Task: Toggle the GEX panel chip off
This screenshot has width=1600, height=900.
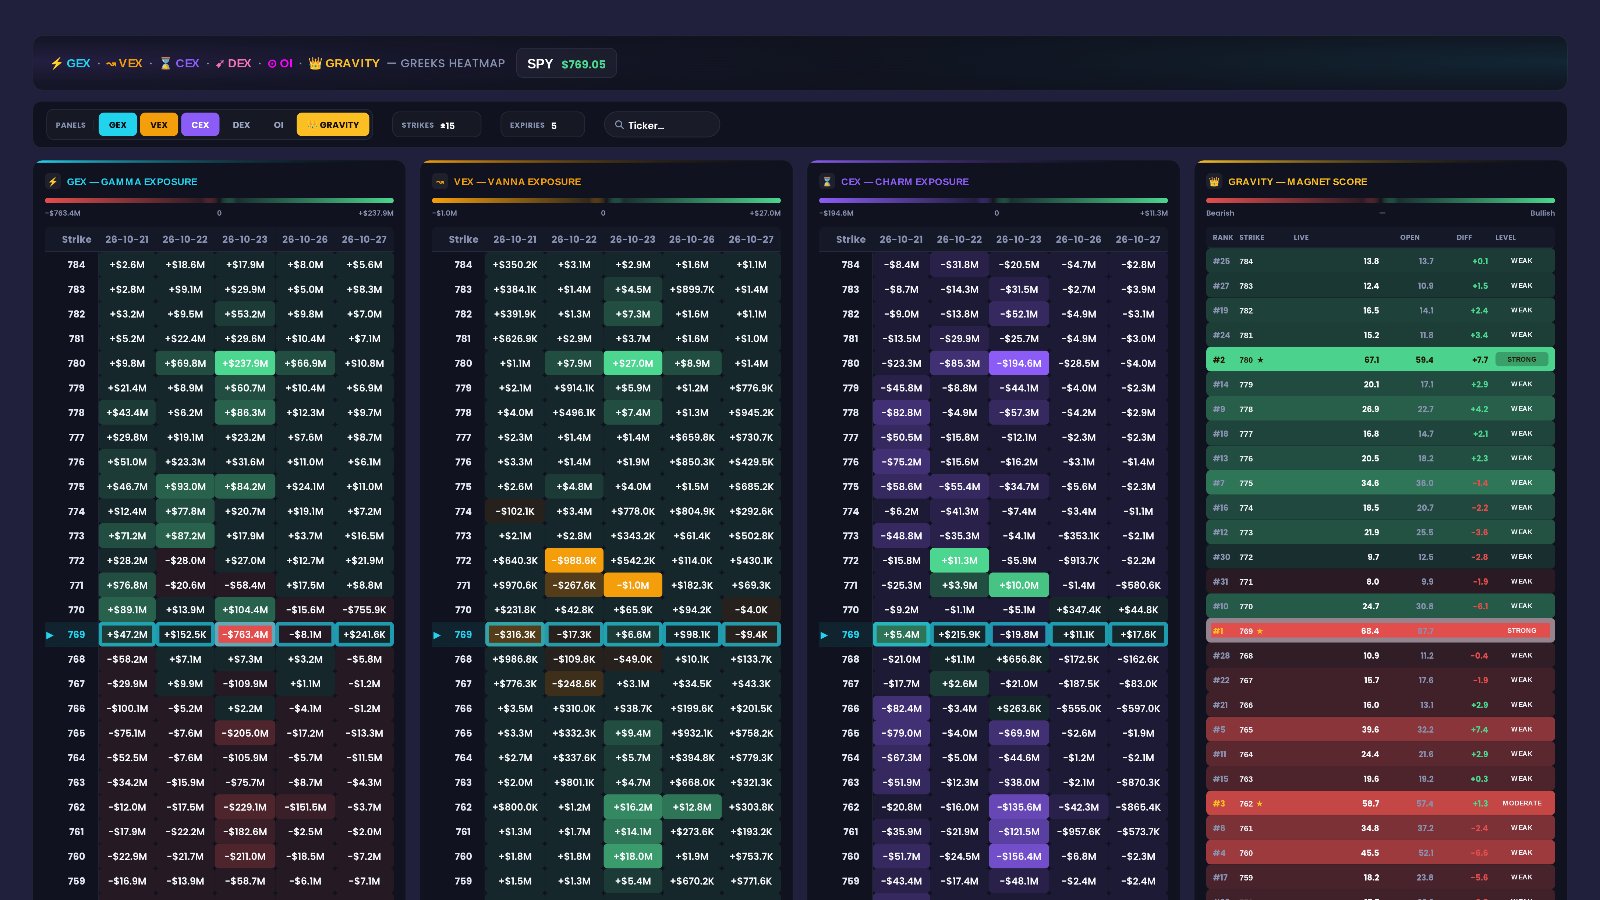Action: click(118, 125)
